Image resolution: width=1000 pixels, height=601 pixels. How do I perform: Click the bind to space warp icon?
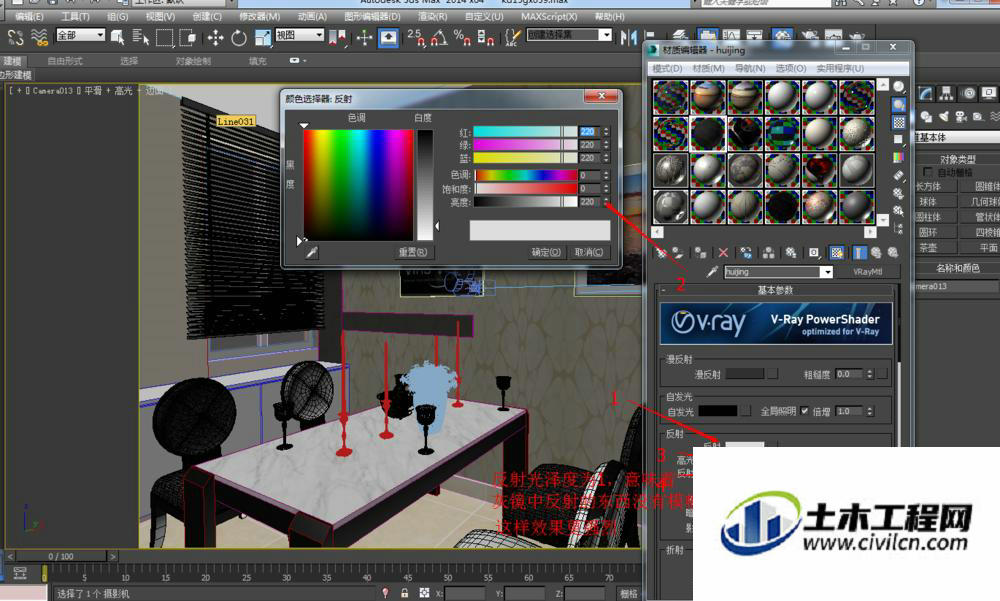[x=40, y=37]
